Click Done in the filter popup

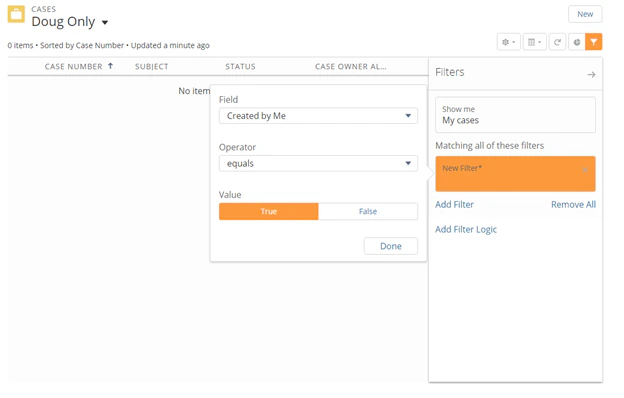click(390, 246)
